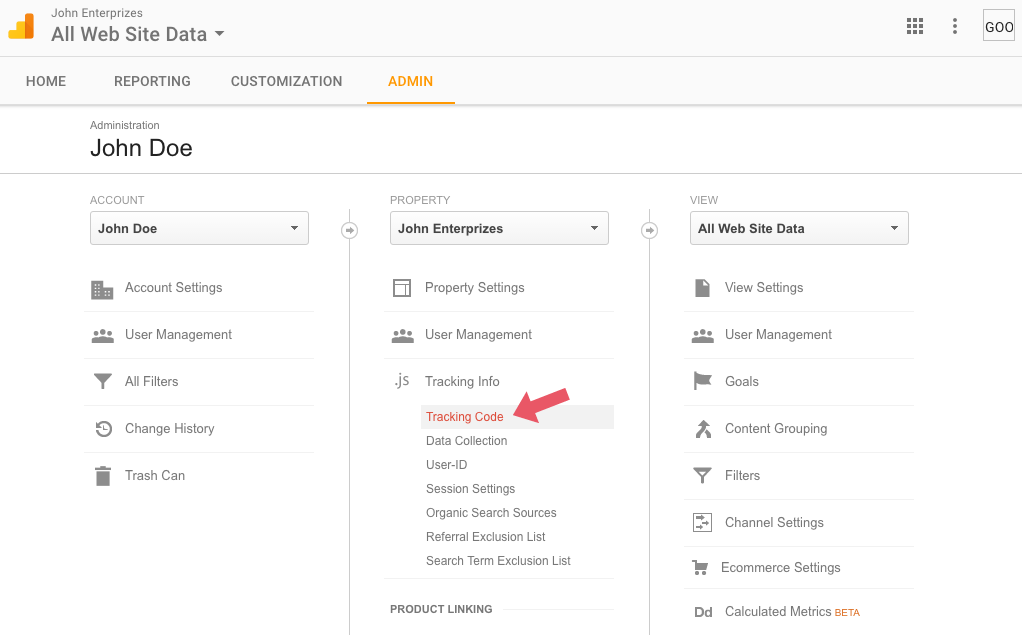Open the Google apps grid icon
1022x635 pixels.
tap(914, 26)
